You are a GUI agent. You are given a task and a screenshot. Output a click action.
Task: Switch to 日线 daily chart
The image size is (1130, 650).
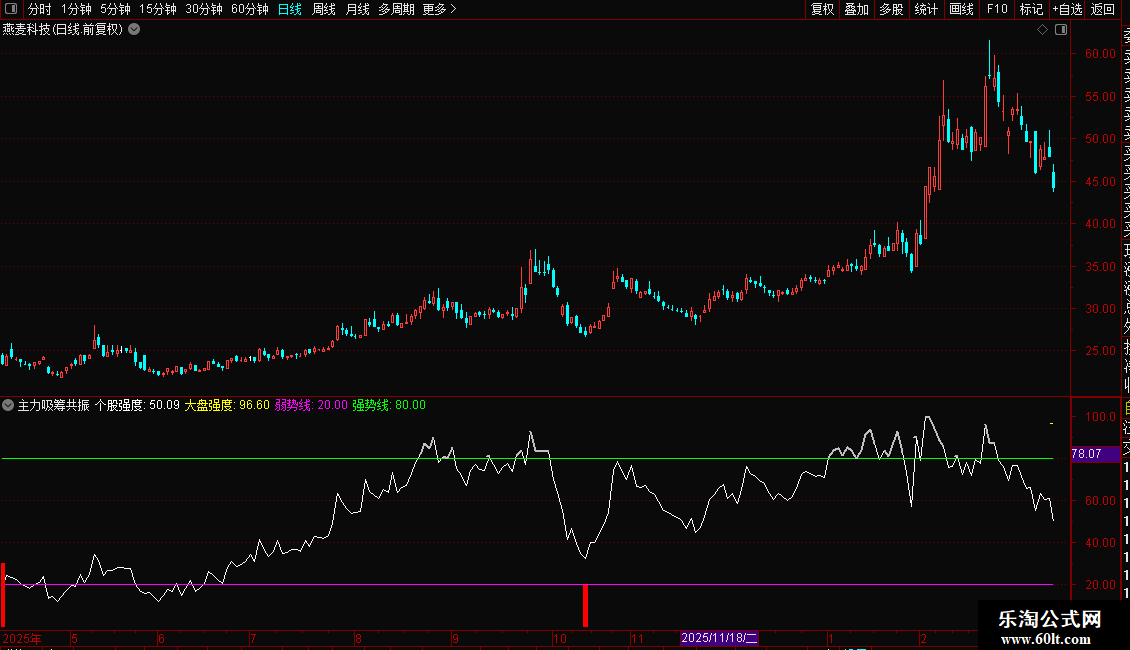tap(290, 9)
